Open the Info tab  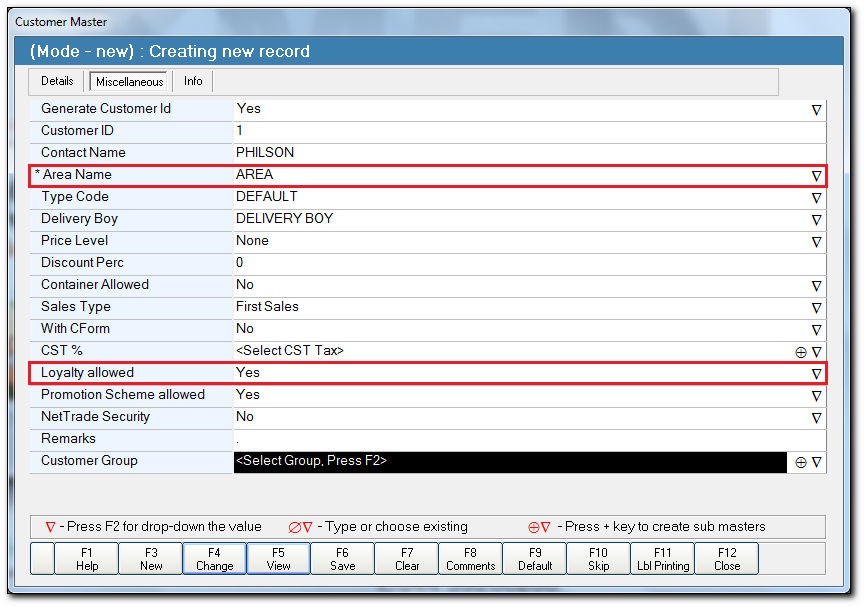pos(193,81)
